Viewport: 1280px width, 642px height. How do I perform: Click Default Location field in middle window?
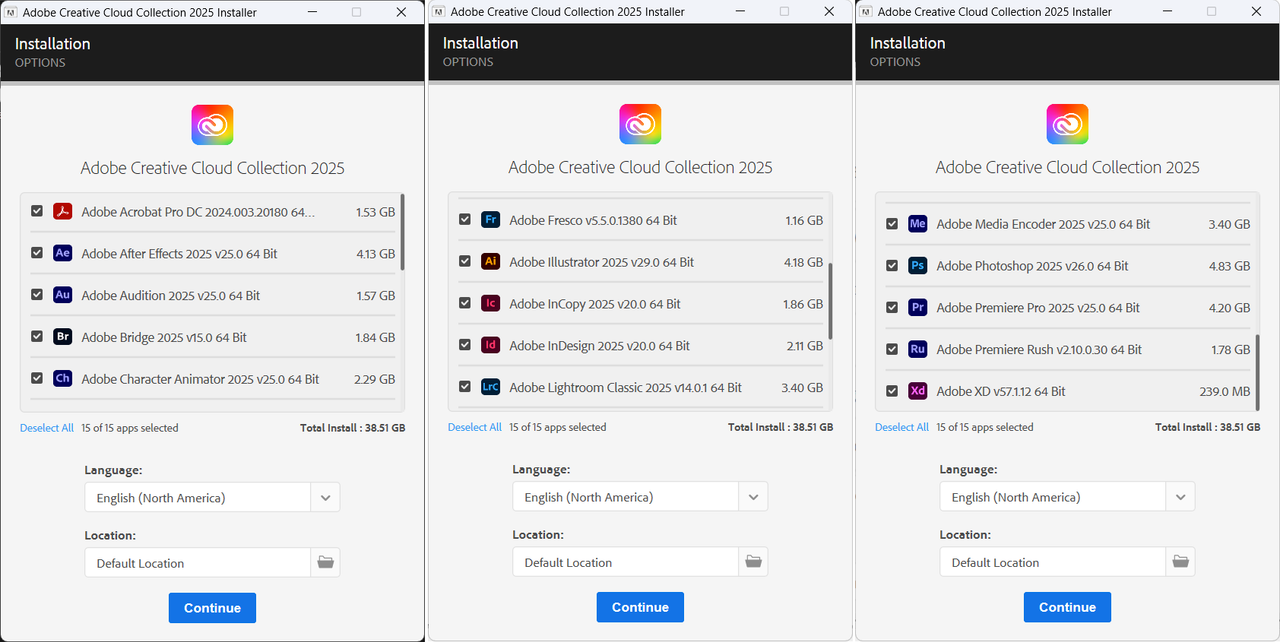click(626, 562)
